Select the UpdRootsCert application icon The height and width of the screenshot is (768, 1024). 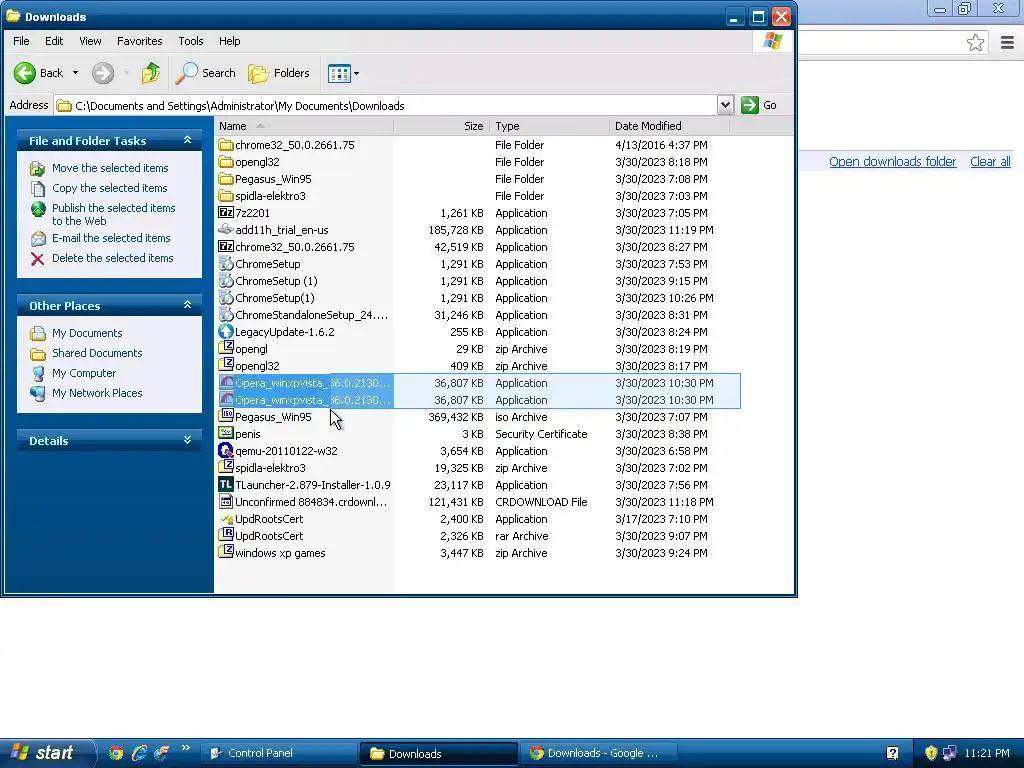click(x=226, y=519)
